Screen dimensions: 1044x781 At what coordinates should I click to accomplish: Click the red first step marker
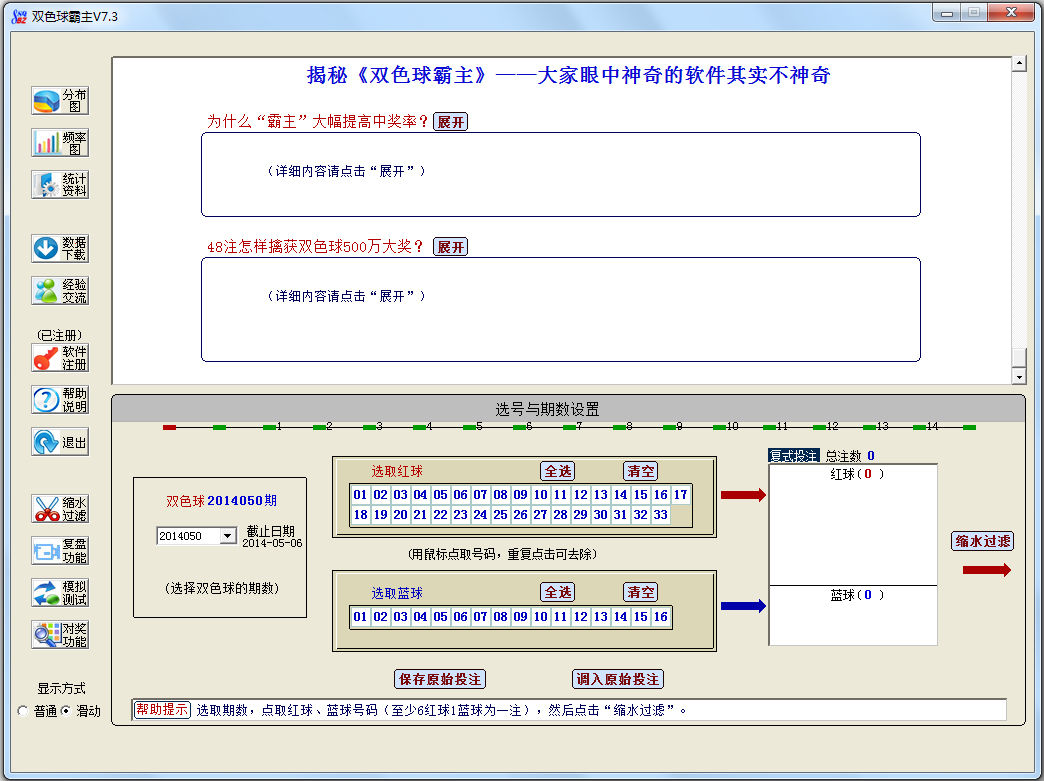(169, 427)
